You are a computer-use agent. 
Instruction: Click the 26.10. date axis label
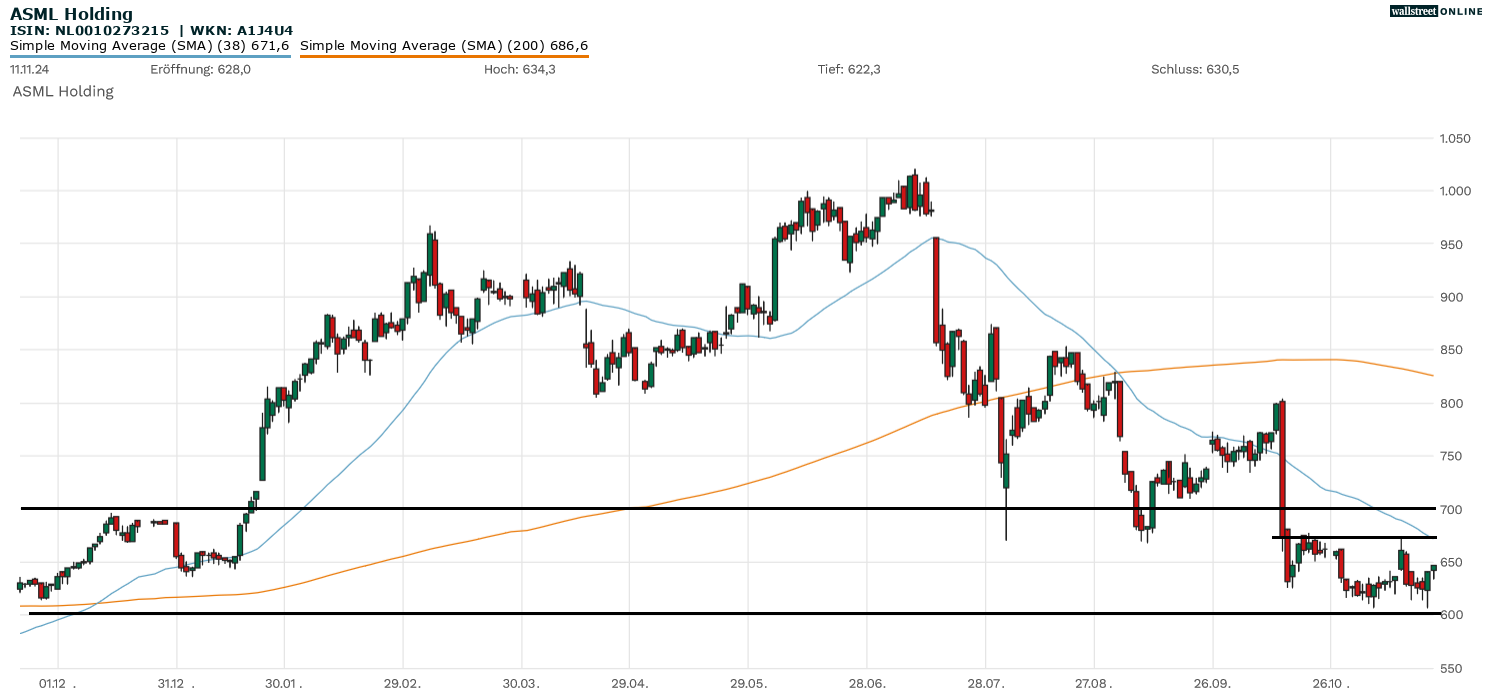pyautogui.click(x=1331, y=684)
